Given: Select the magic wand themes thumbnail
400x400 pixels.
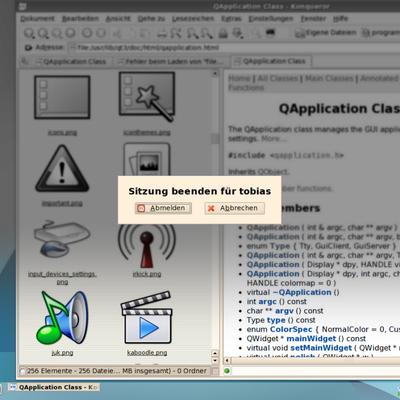Looking at the screenshot, I should (147, 97).
